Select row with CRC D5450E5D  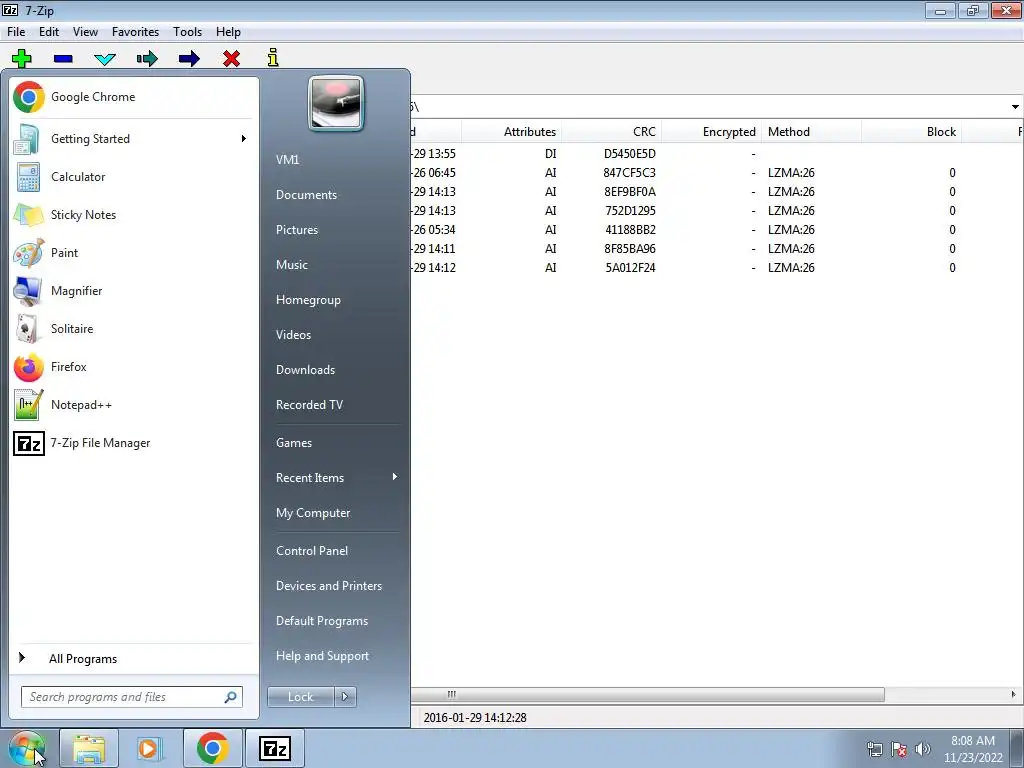tap(717, 153)
